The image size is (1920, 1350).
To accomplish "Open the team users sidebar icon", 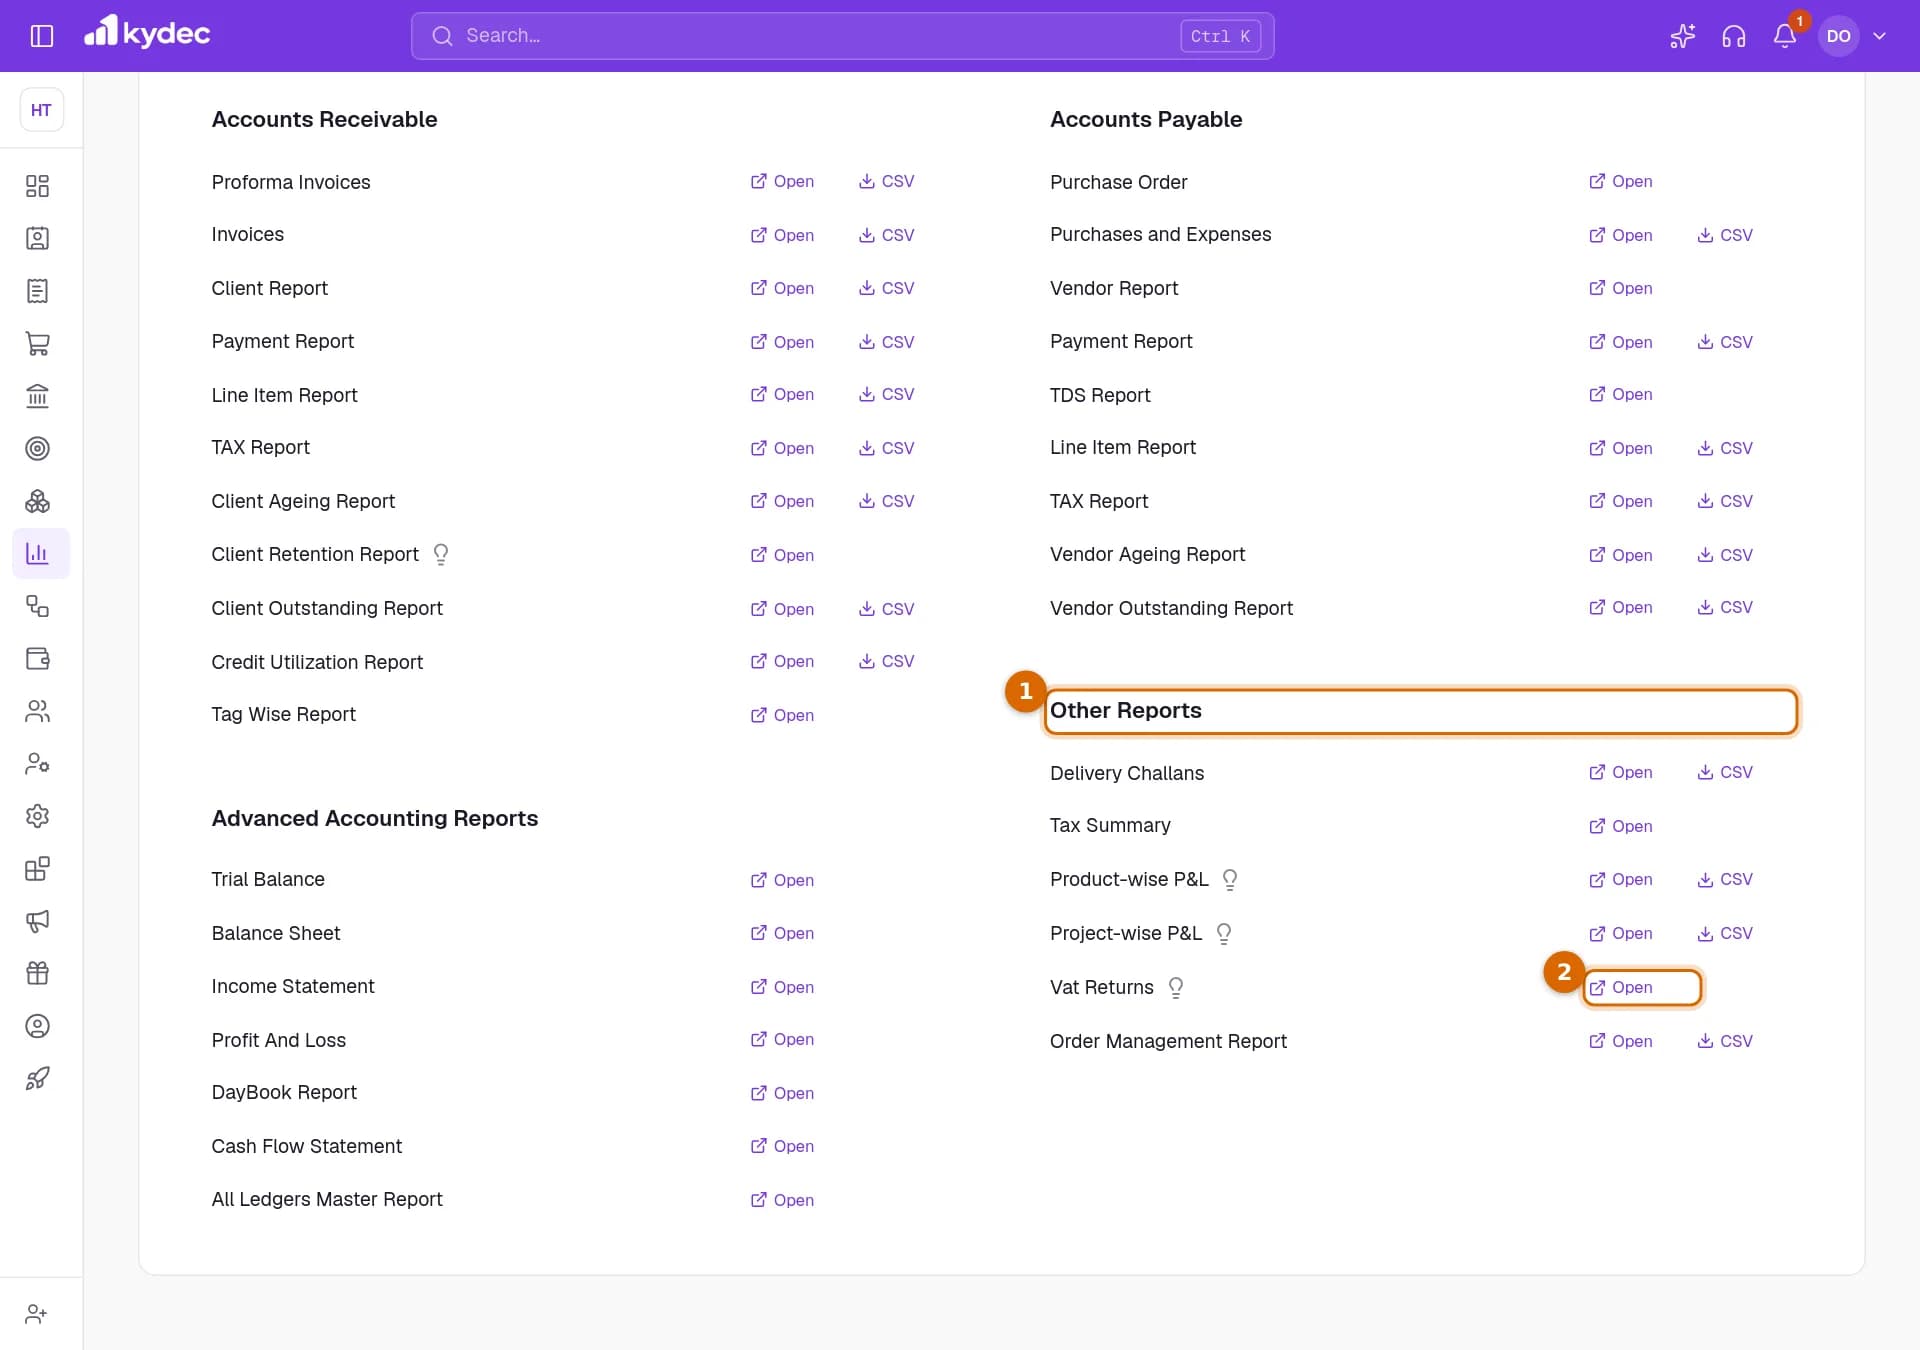I will click(x=37, y=711).
